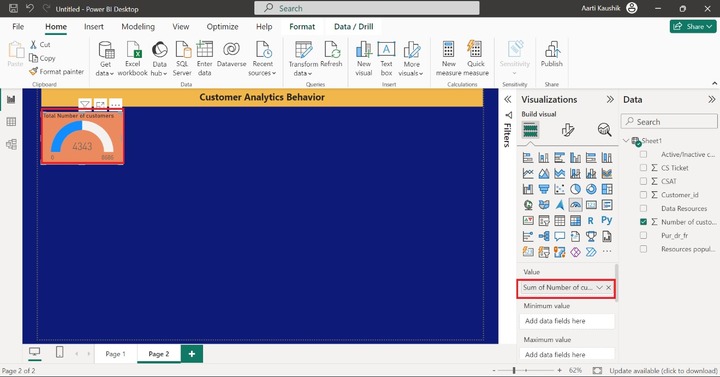Image resolution: width=720 pixels, height=377 pixels.
Task: Select the KPI visual
Action: pyautogui.click(x=528, y=221)
